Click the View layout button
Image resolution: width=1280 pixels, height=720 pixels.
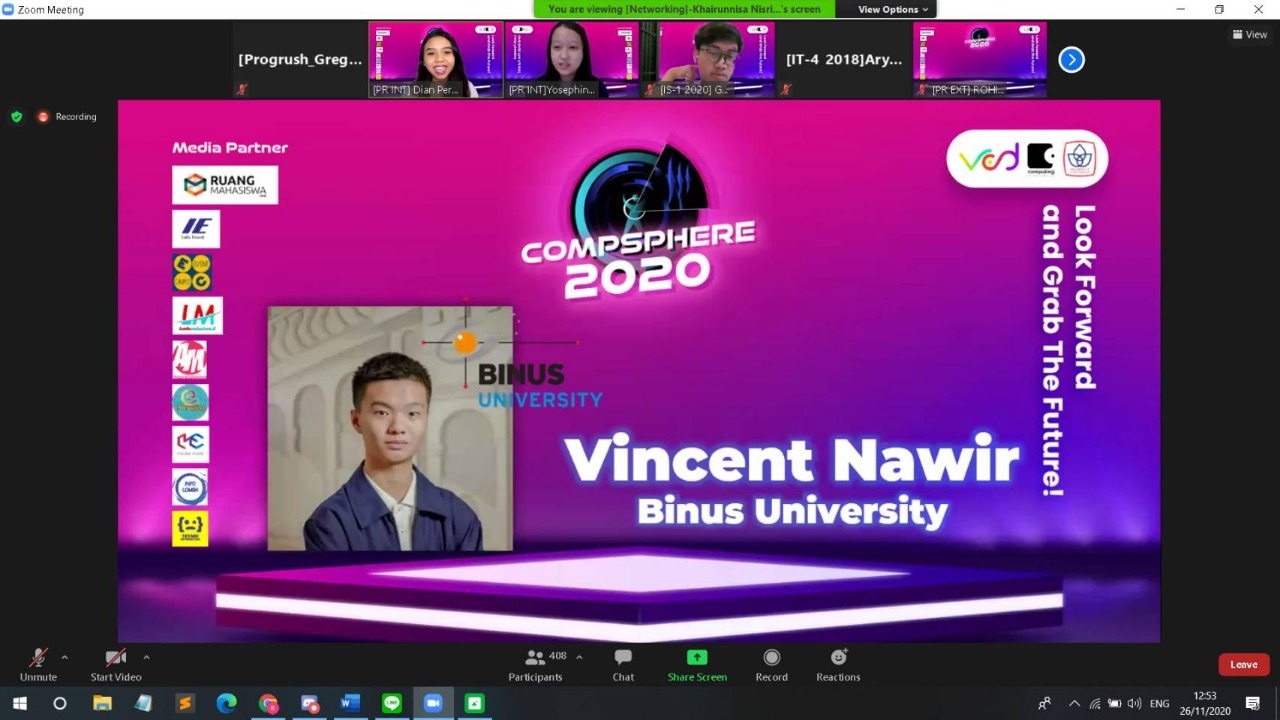point(1250,34)
